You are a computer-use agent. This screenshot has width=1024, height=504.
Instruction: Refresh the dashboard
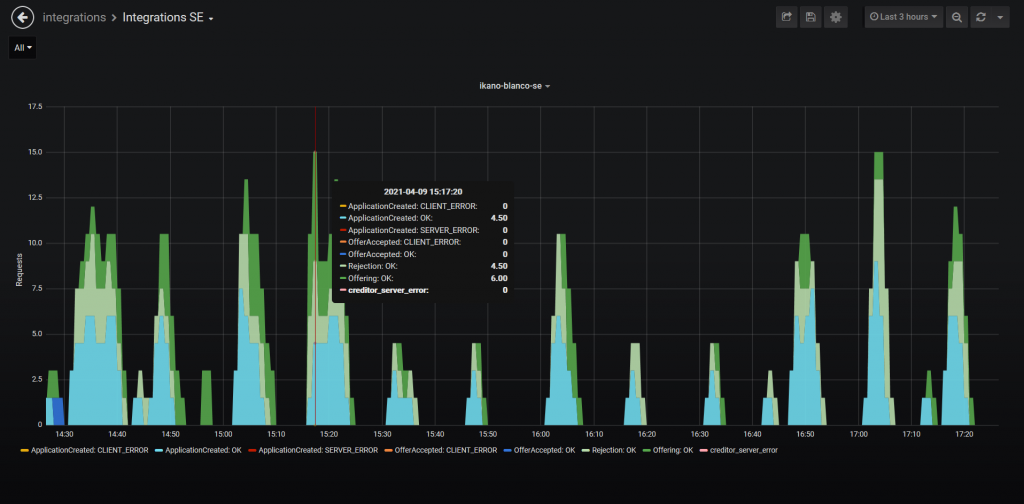pos(981,17)
